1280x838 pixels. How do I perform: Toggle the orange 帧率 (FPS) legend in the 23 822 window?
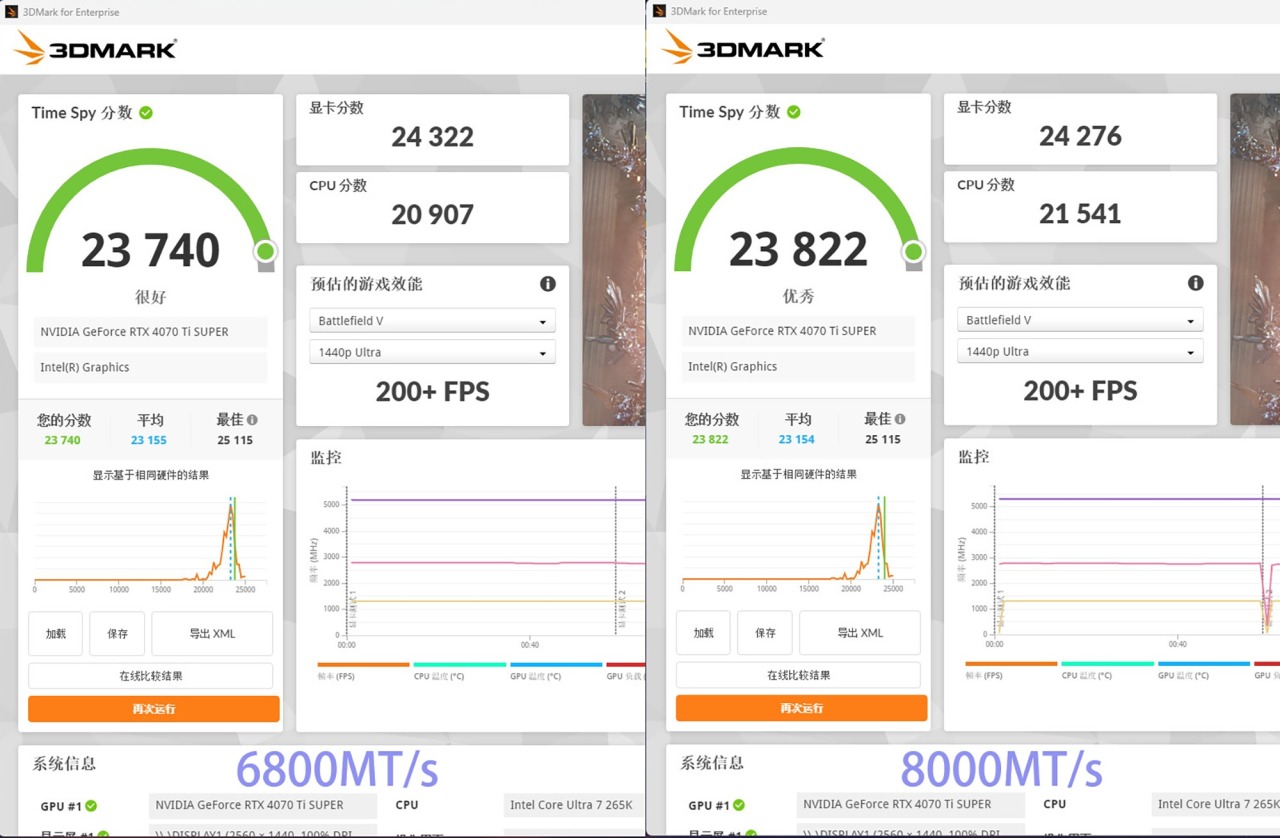(x=1011, y=669)
